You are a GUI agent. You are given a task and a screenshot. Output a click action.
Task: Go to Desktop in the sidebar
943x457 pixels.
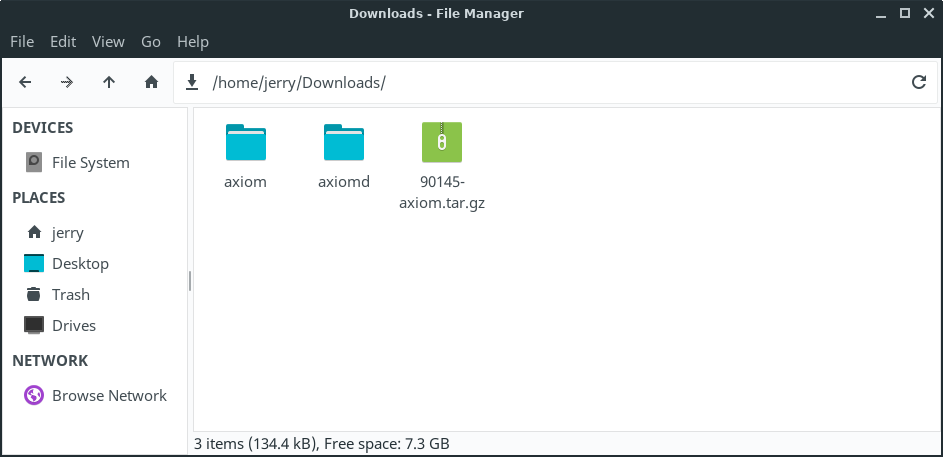80,264
